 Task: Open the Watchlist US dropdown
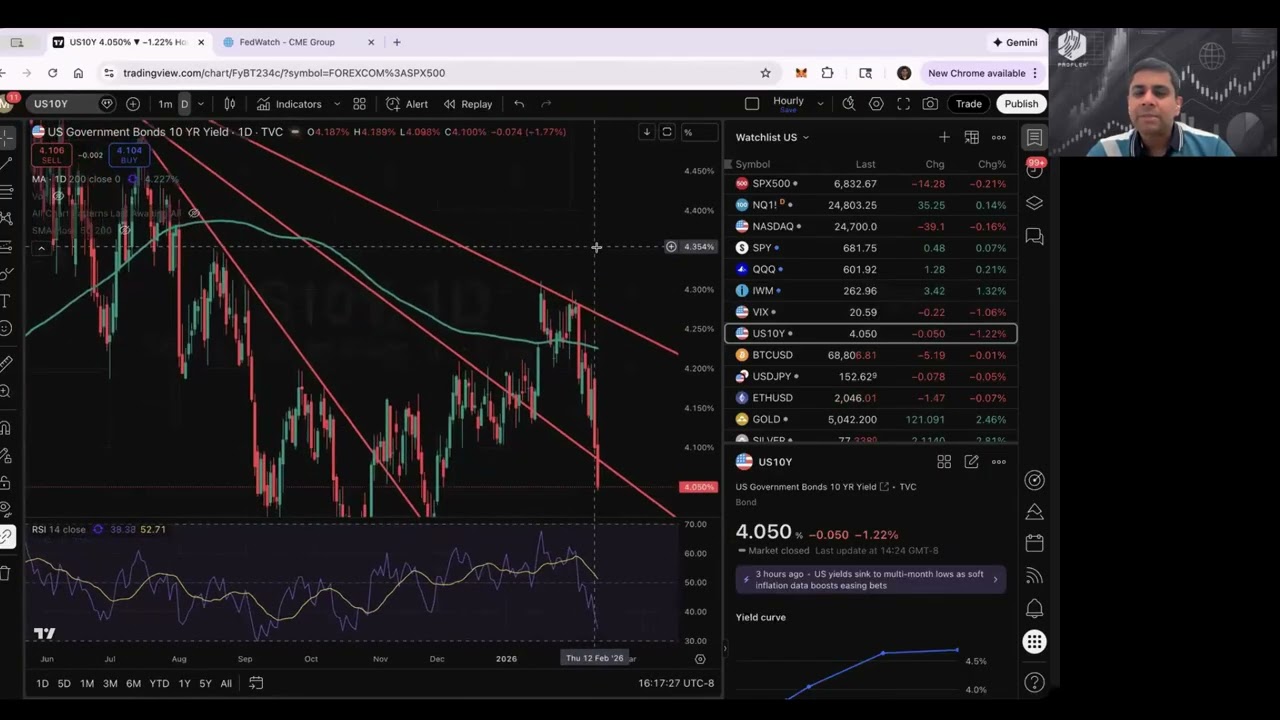tap(772, 137)
